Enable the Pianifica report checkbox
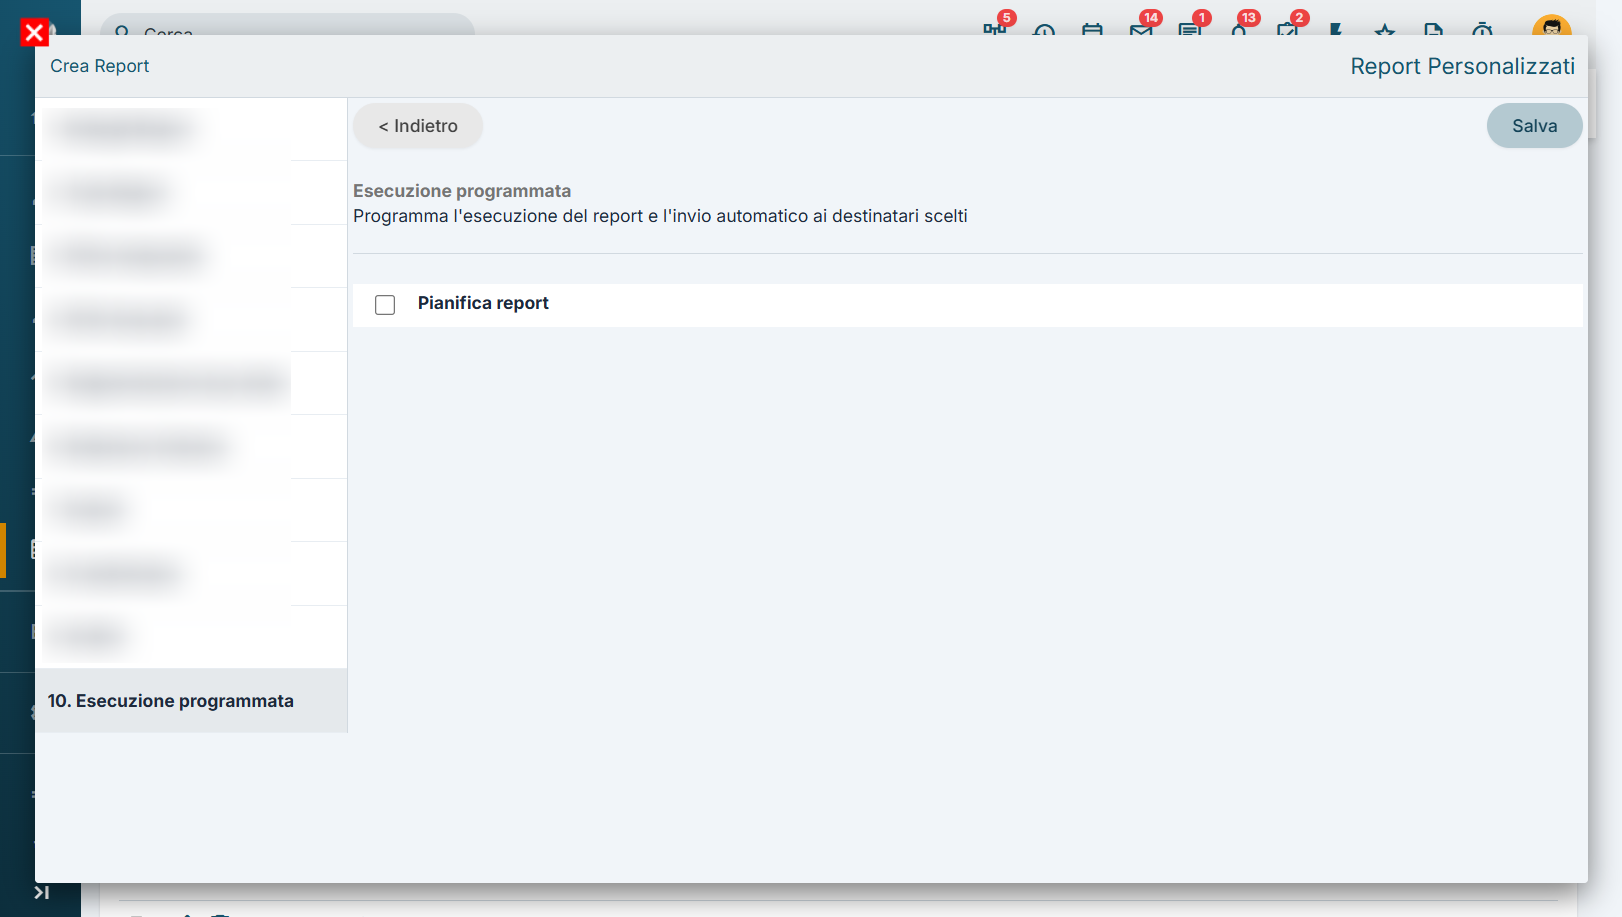 (385, 305)
